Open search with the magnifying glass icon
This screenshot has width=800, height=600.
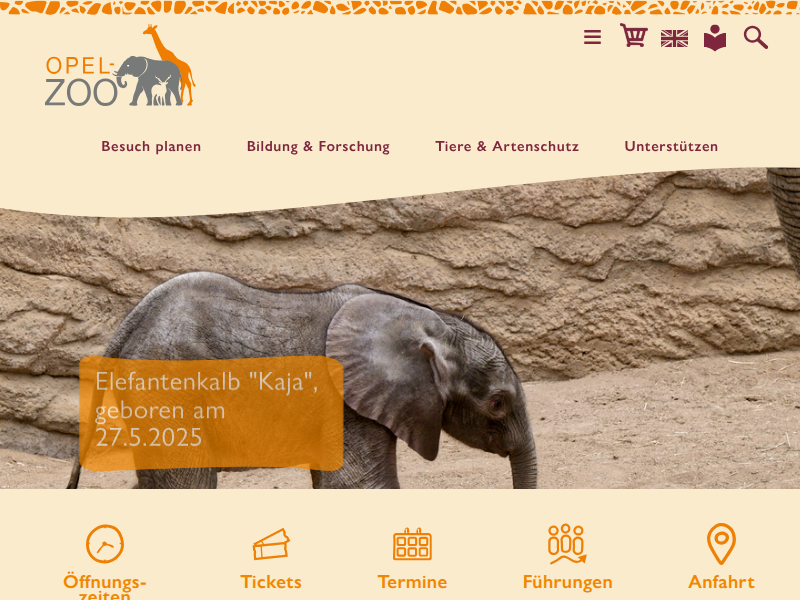[756, 38]
